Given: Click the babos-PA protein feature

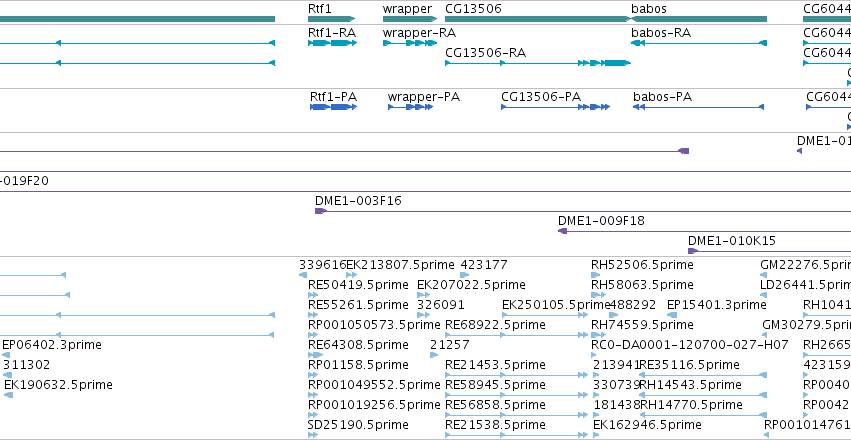Looking at the screenshot, I should point(698,107).
